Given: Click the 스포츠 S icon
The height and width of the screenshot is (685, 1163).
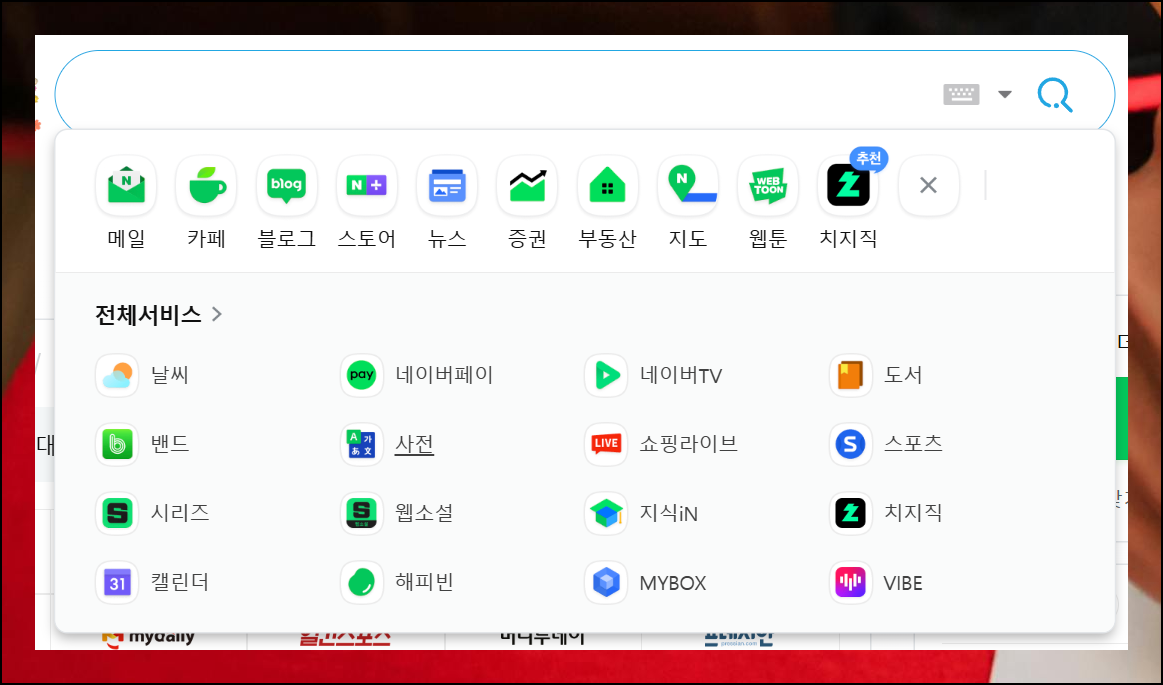Looking at the screenshot, I should coord(850,444).
